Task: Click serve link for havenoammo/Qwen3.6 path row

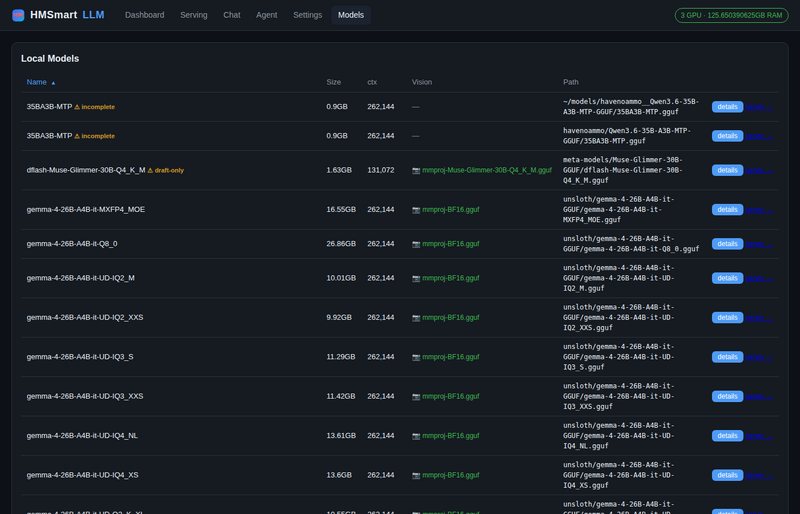Action: pyautogui.click(x=759, y=136)
